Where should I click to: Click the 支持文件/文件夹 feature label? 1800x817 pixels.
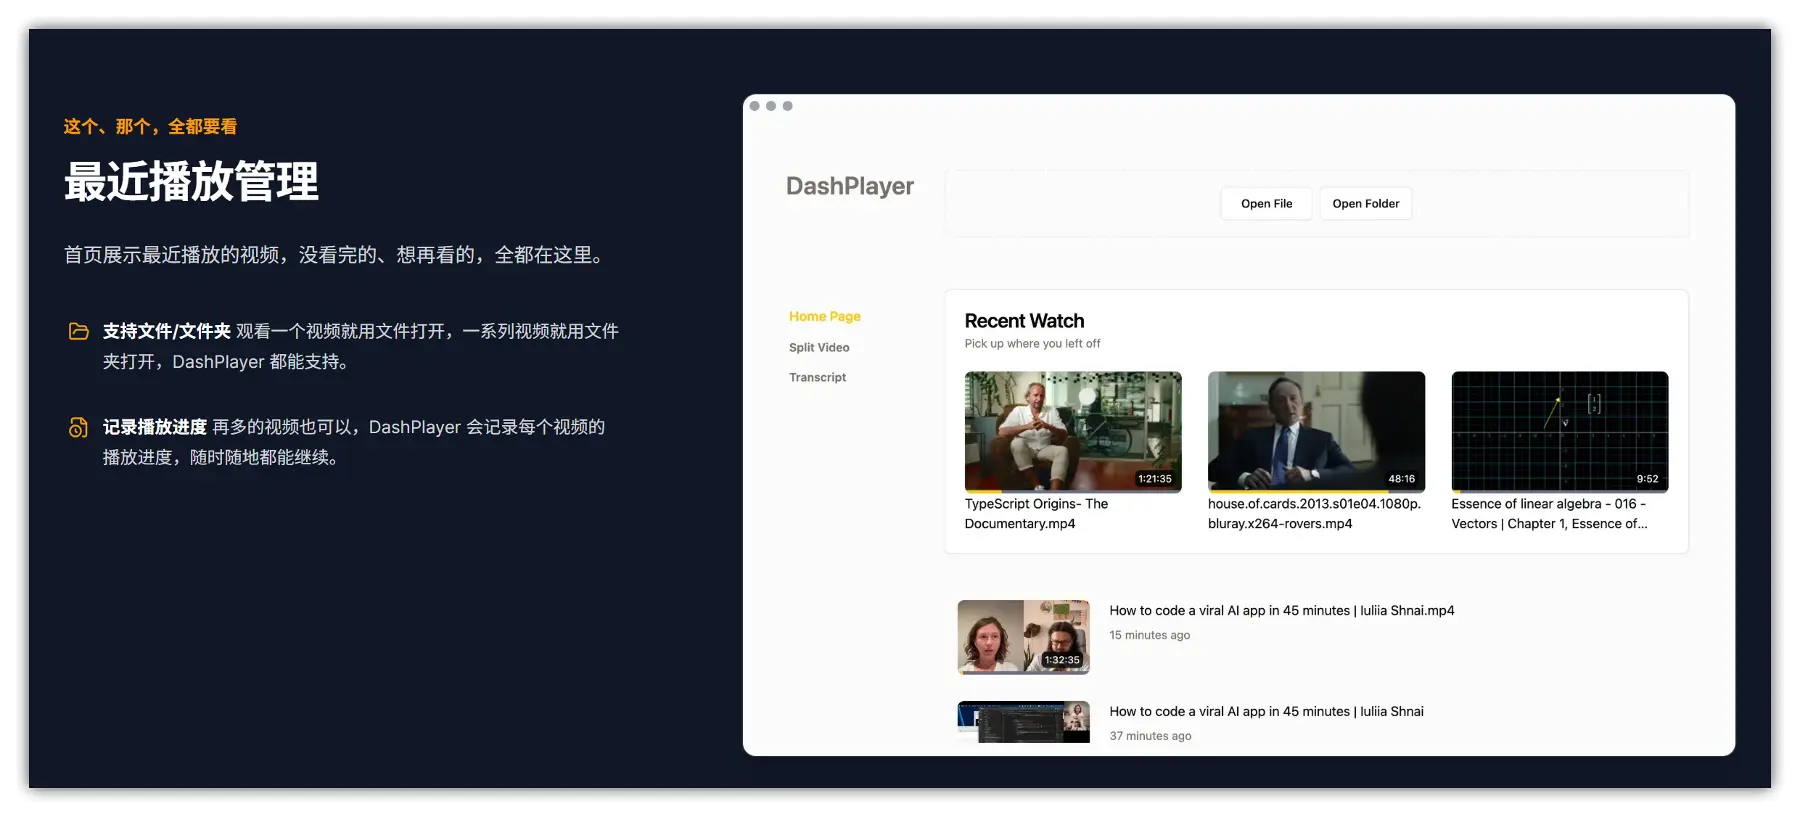click(x=166, y=331)
